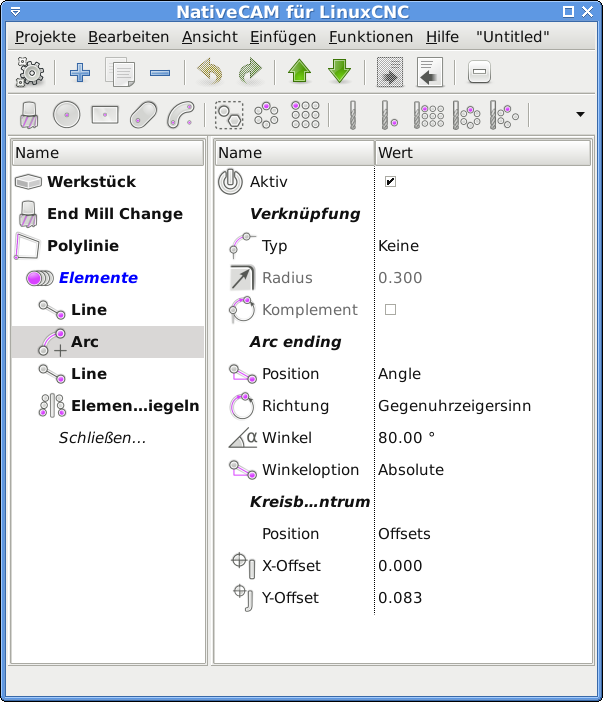The height and width of the screenshot is (702, 603).
Task: Click the blue plus add icon
Action: click(80, 72)
